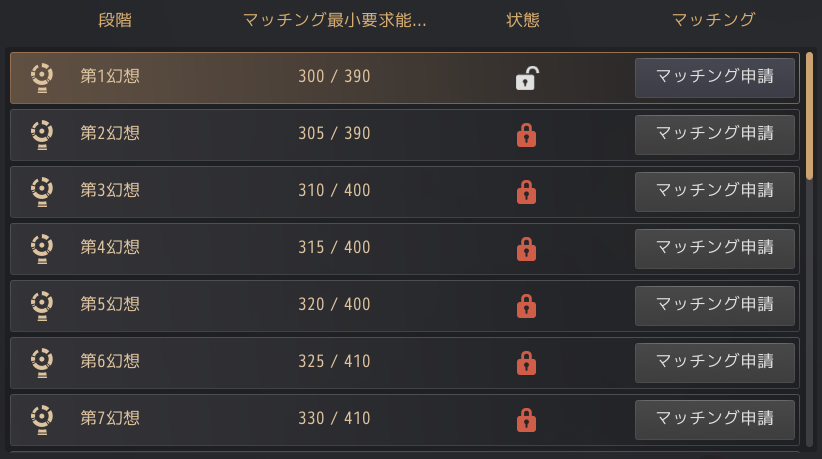Click the 段階 column header
This screenshot has height=459, width=822.
click(115, 20)
